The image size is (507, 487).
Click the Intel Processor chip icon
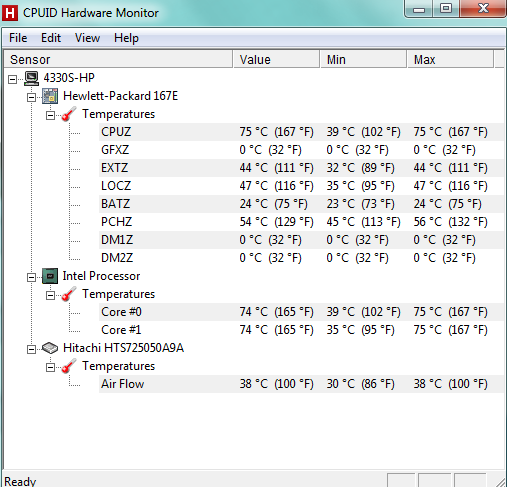(50, 276)
